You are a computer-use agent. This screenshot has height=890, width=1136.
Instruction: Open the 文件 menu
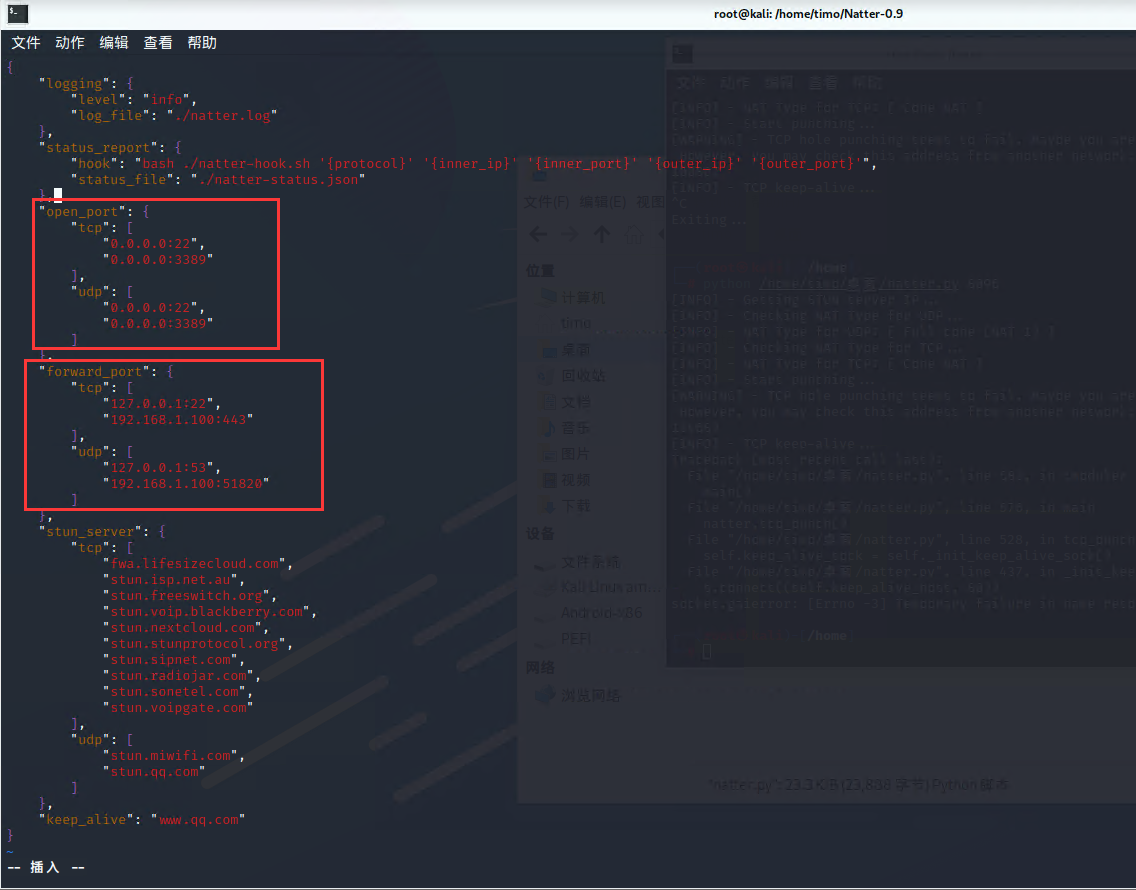tap(25, 43)
